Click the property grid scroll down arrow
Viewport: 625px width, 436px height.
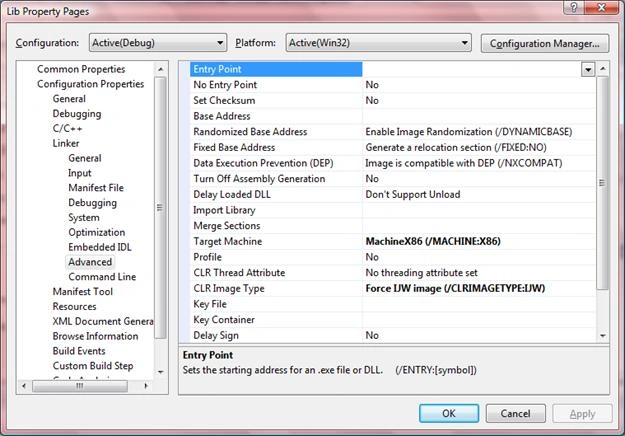(603, 336)
